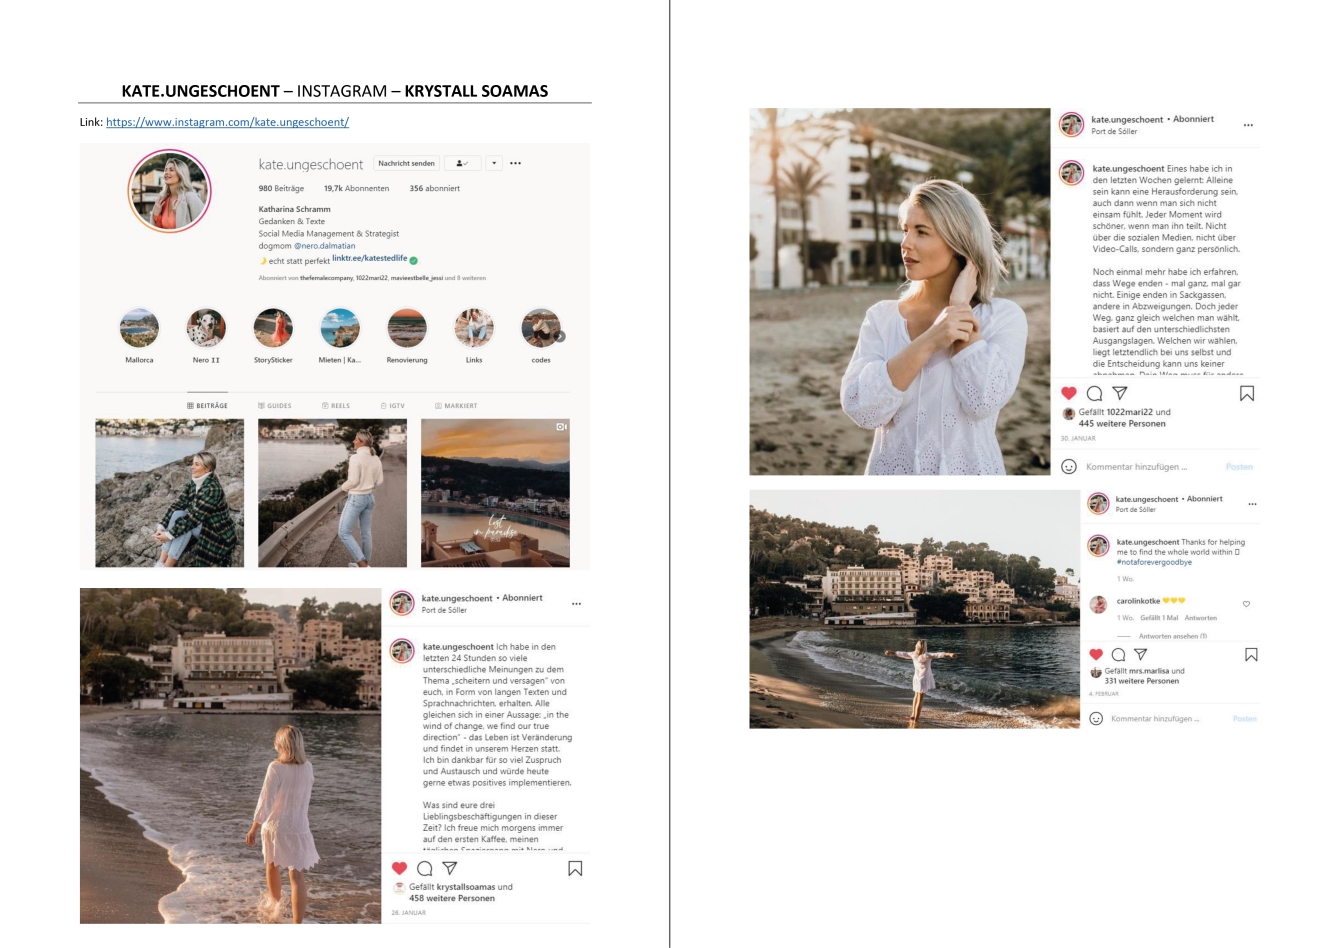Open the instagram.com/kate.ungeschoent link
Image resolution: width=1340 pixels, height=948 pixels.
pyautogui.click(x=227, y=122)
